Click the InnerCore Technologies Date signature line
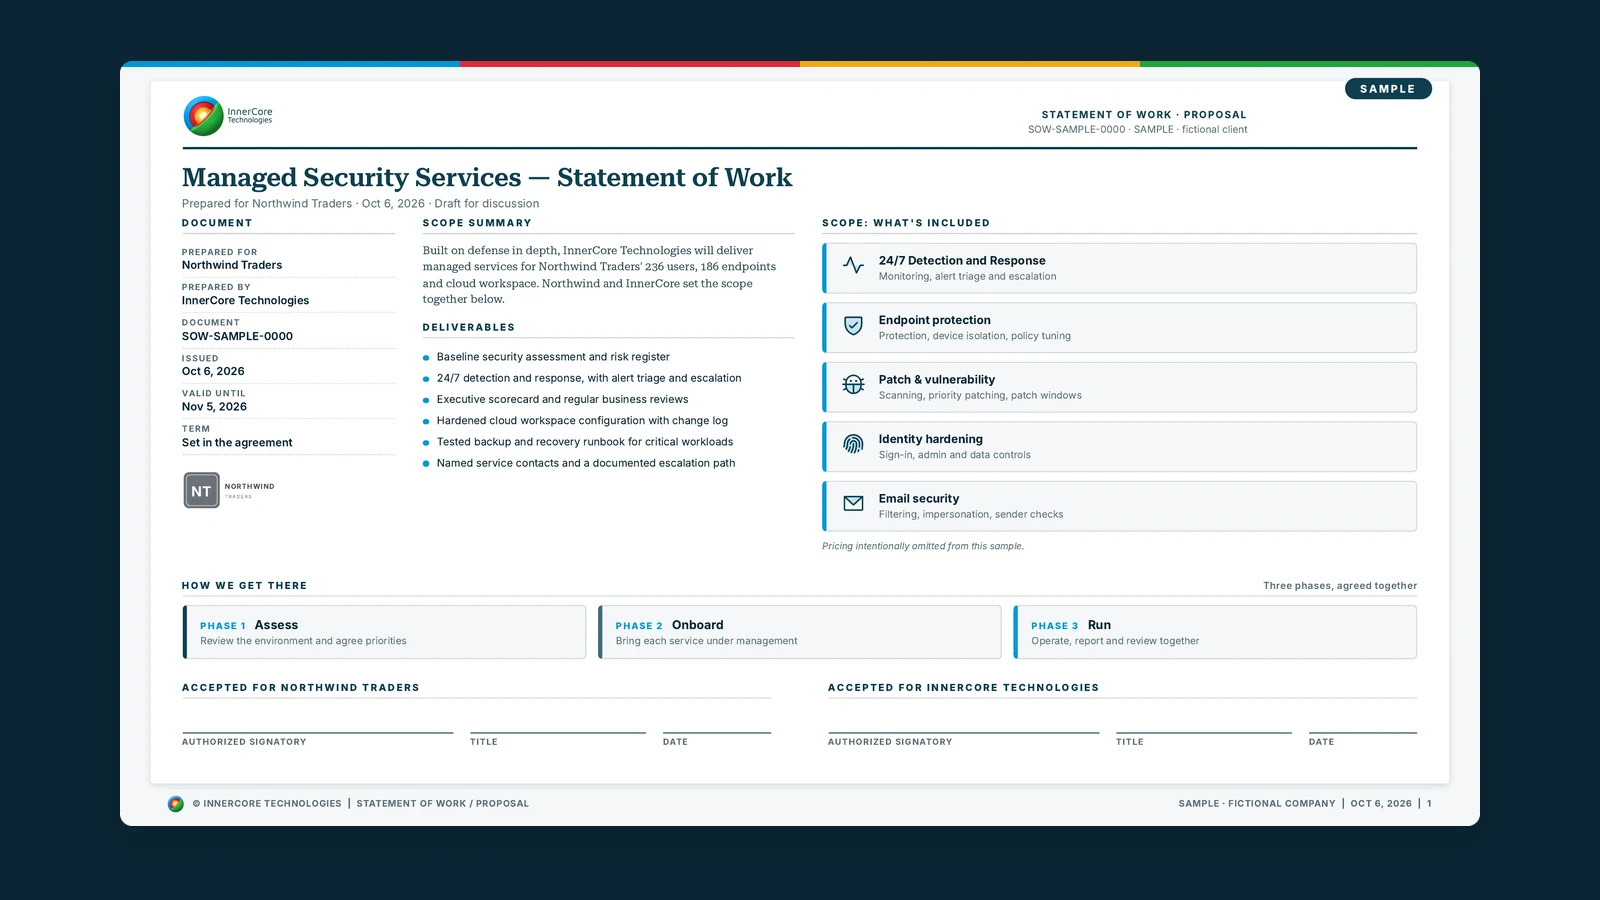 (1363, 733)
